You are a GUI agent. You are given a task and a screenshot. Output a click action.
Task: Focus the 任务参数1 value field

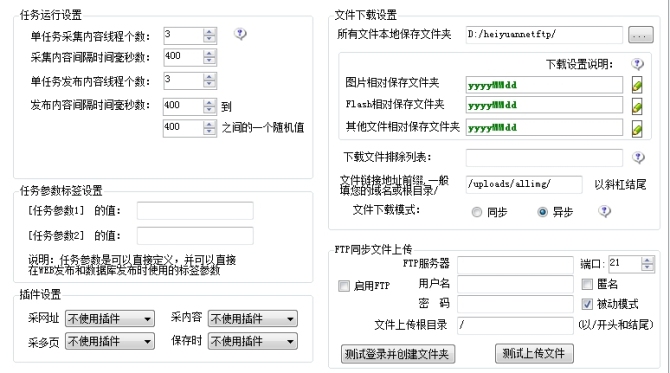point(195,211)
